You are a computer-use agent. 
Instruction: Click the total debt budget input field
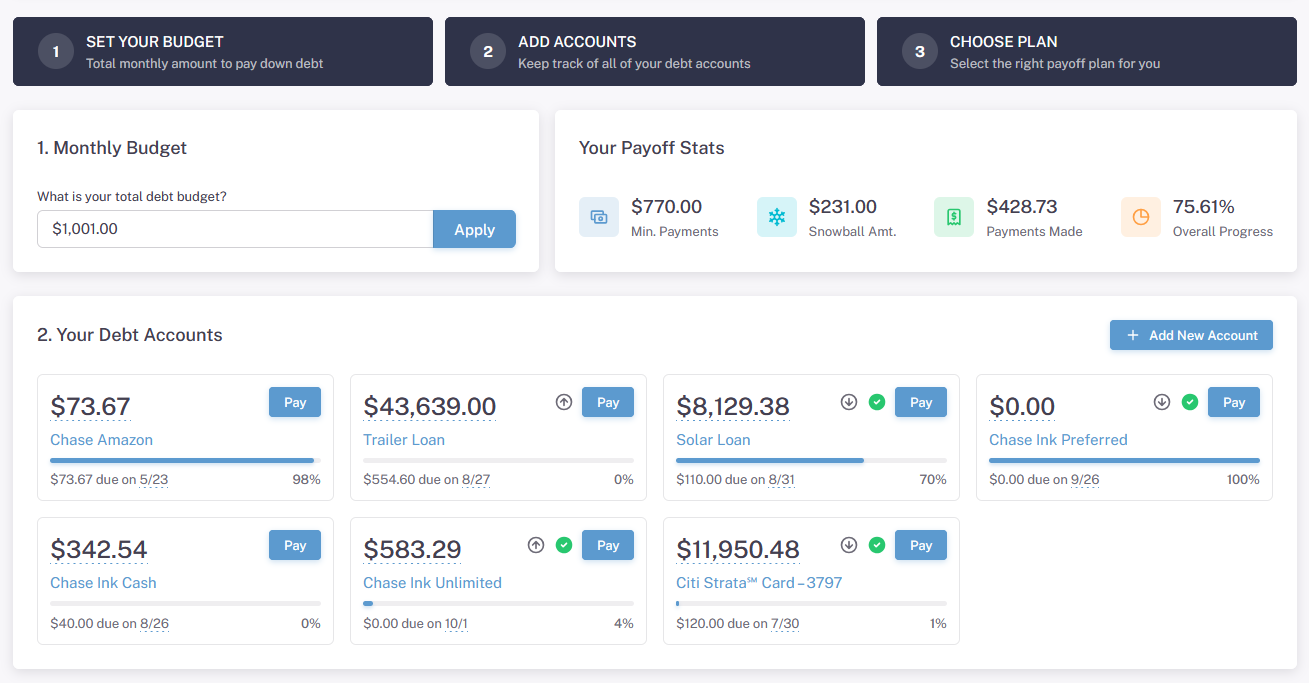(235, 229)
